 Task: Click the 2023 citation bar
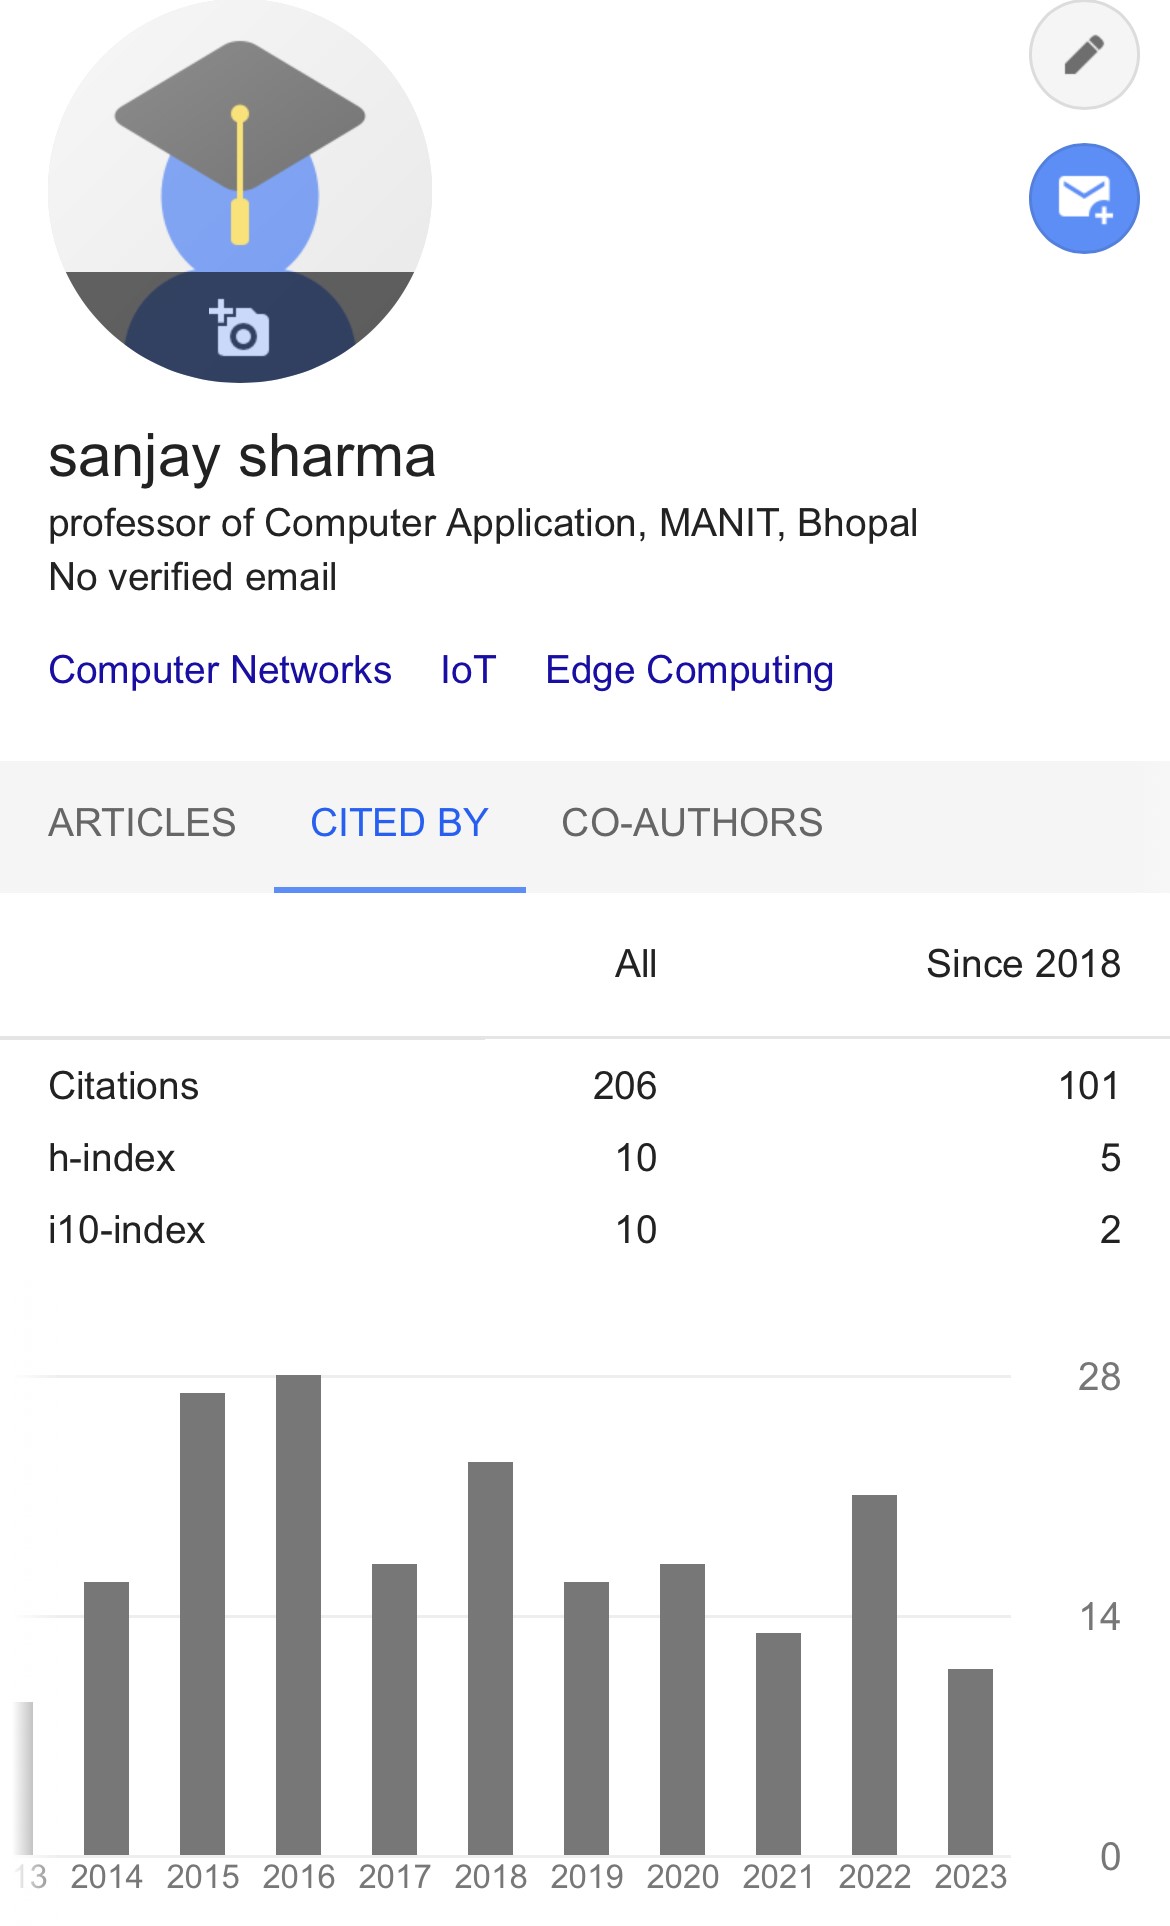tap(970, 1761)
